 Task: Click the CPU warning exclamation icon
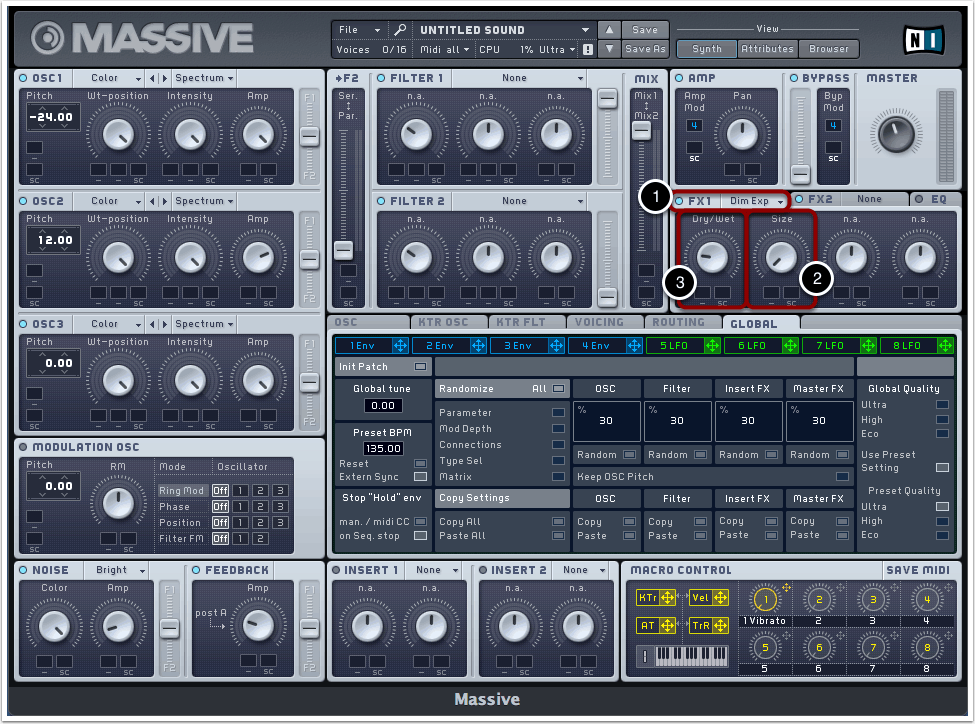point(588,49)
